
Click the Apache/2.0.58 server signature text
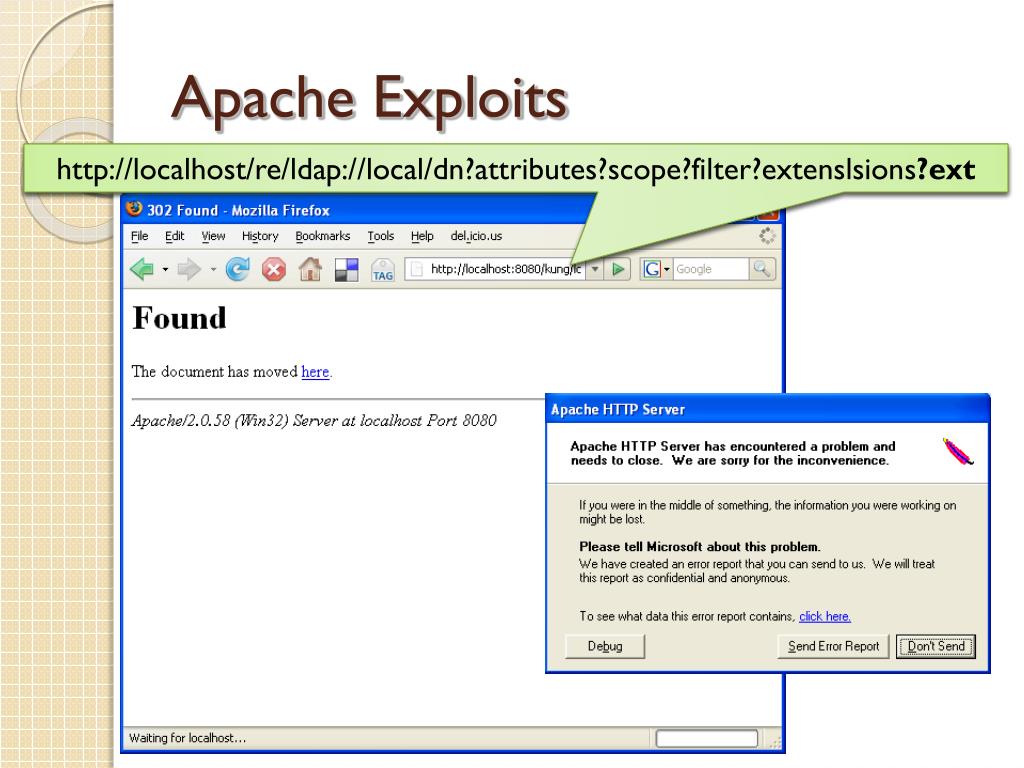click(x=314, y=420)
